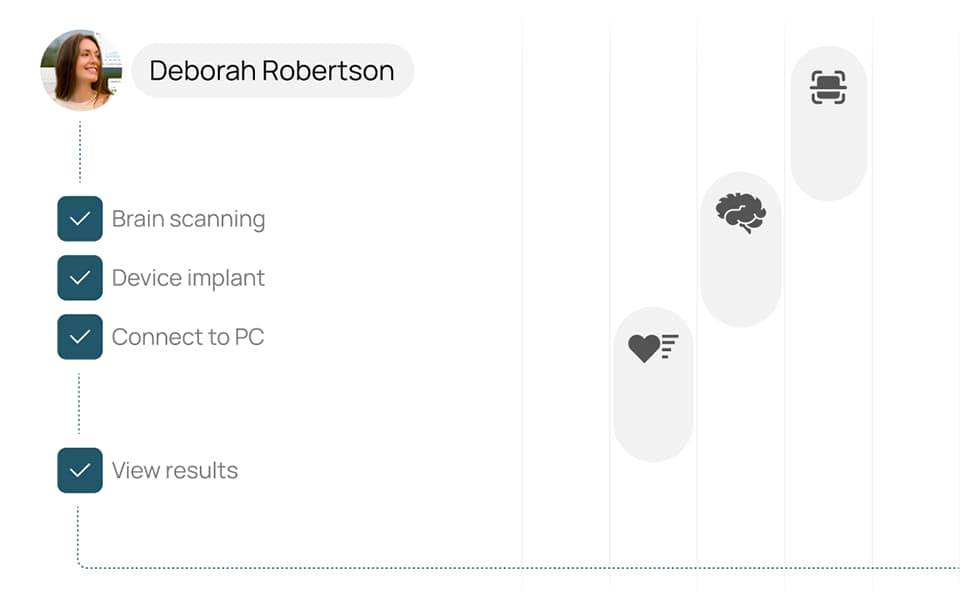
Task: Click the dotted connector below the profile photo
Action: (x=80, y=152)
